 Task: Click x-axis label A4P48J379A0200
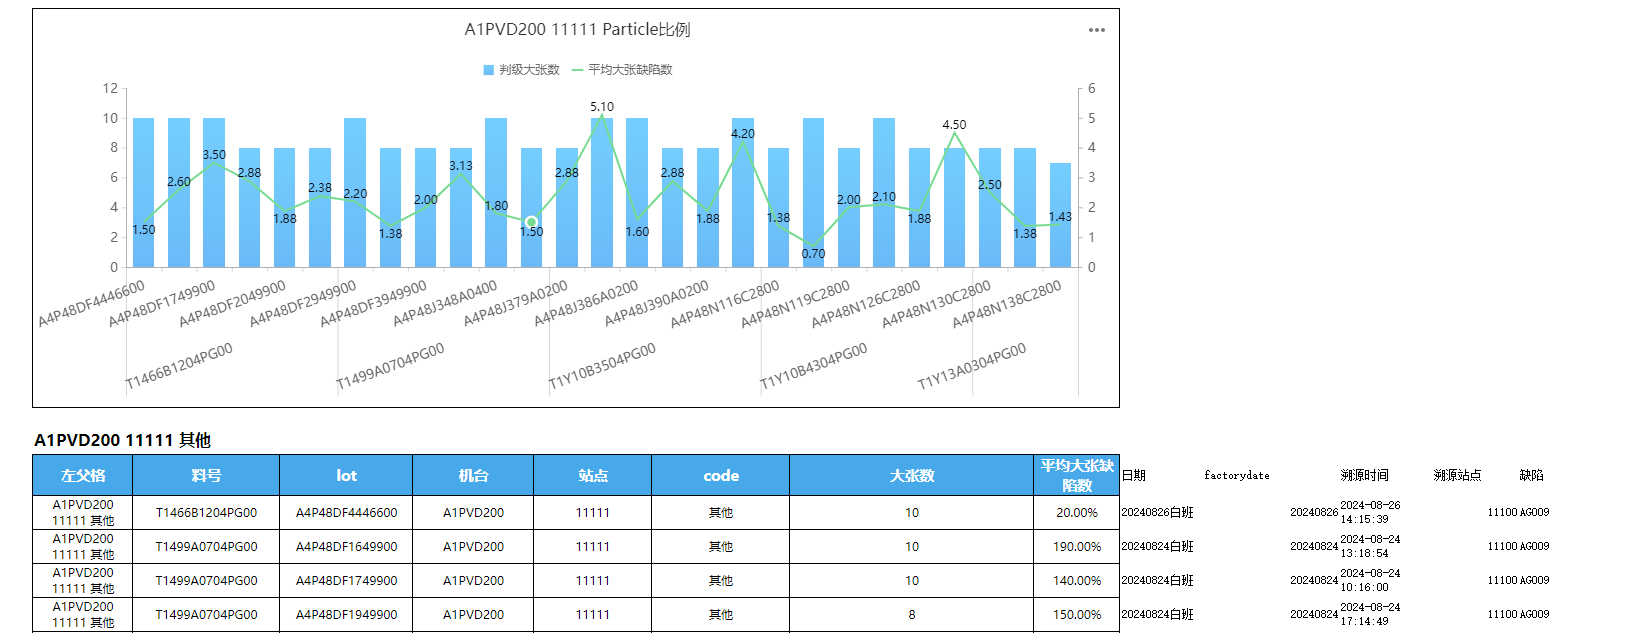pyautogui.click(x=515, y=304)
